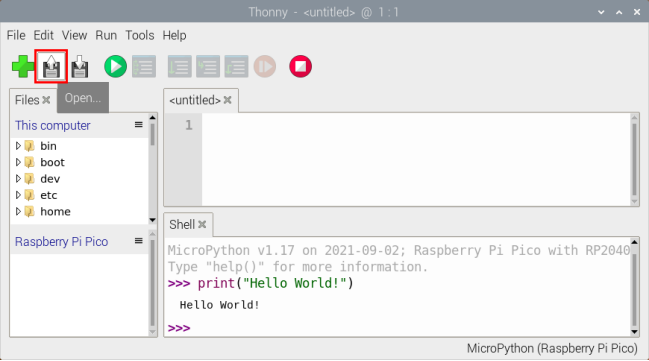Click the empty Shell prompt at bottom
The image size is (649, 361).
click(x=179, y=328)
